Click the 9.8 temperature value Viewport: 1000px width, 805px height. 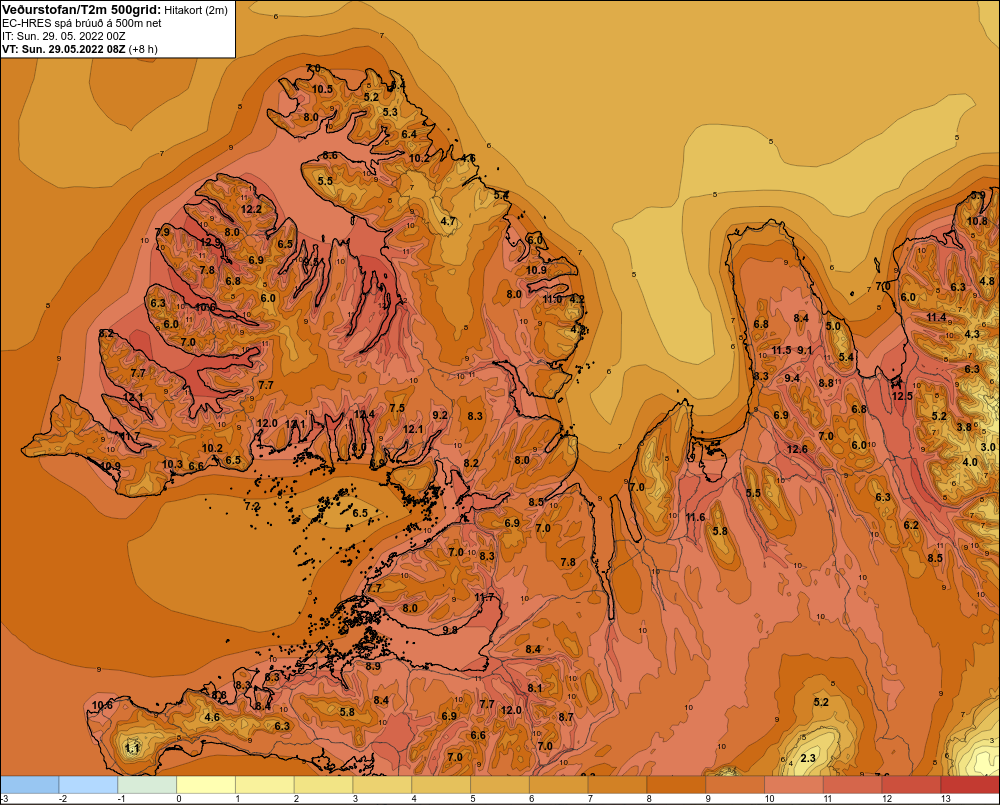coord(450,630)
